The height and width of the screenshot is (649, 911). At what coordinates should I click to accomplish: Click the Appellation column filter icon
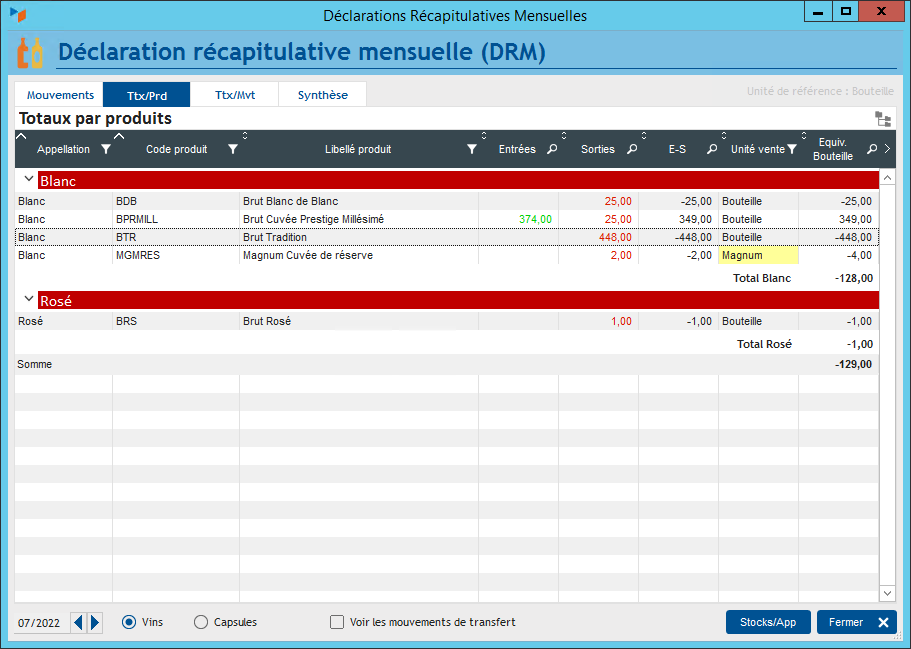point(106,149)
